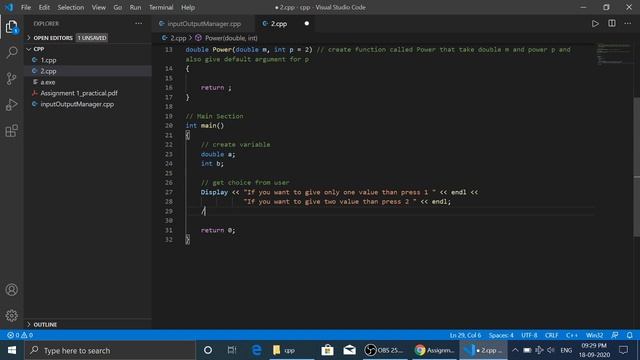Click the 1 UNSAVED badge in Open Editors
The height and width of the screenshot is (360, 640).
pos(92,38)
